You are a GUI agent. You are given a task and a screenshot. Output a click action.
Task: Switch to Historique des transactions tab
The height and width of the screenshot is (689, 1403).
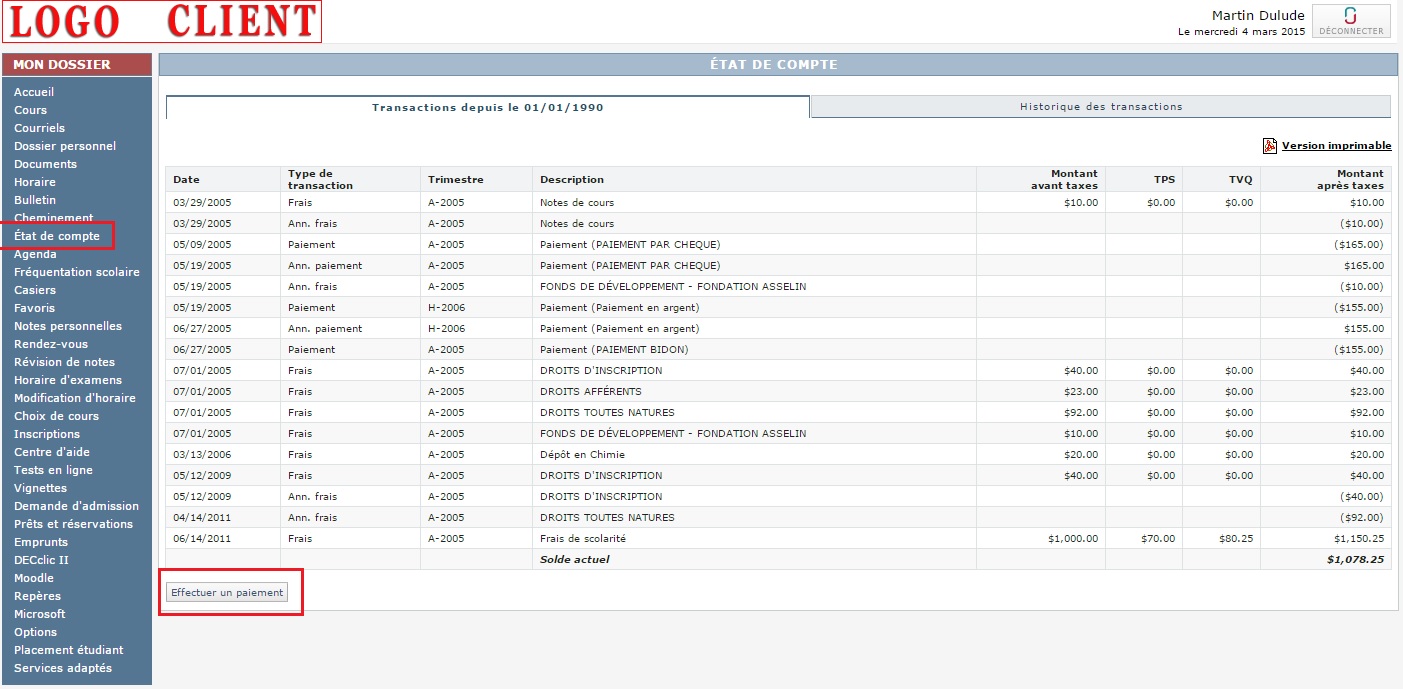1100,107
